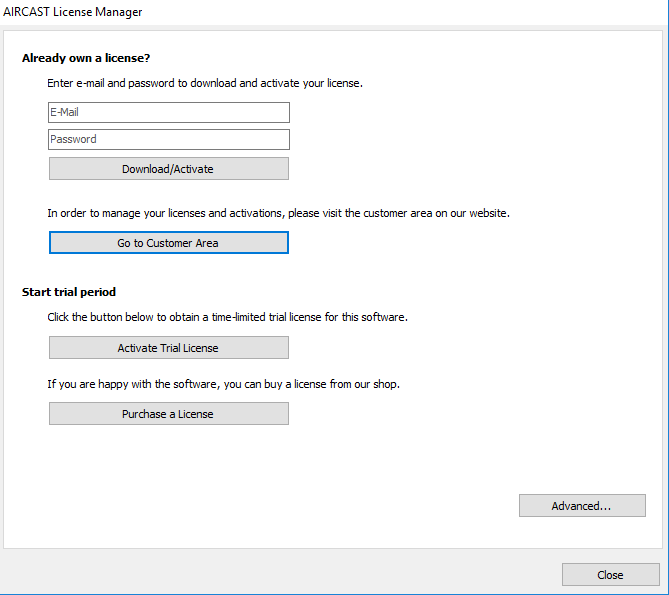Click the AIRCAST License Manager title bar
Viewport: 669px width, 595px height.
73,12
